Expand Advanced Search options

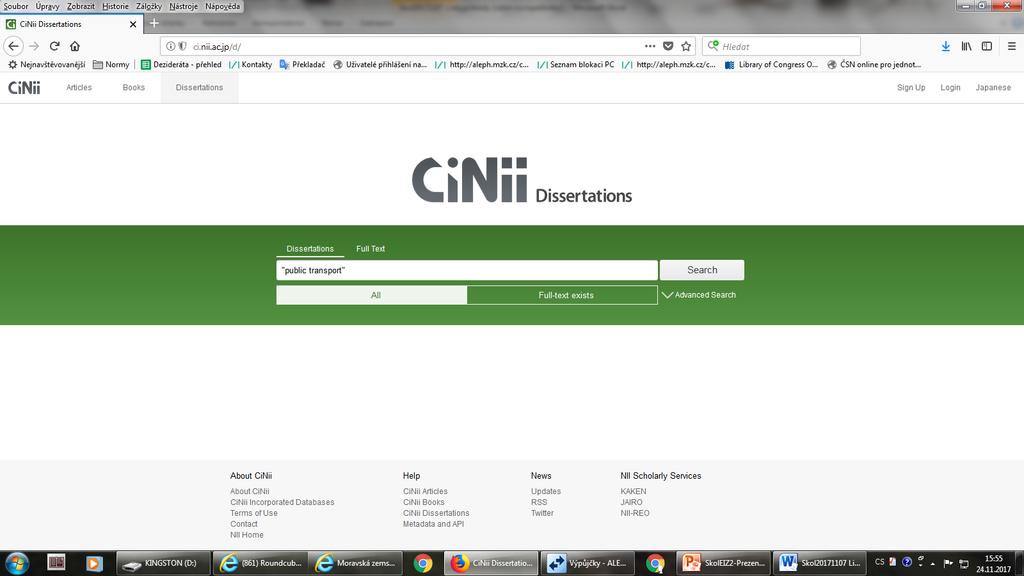tap(699, 295)
